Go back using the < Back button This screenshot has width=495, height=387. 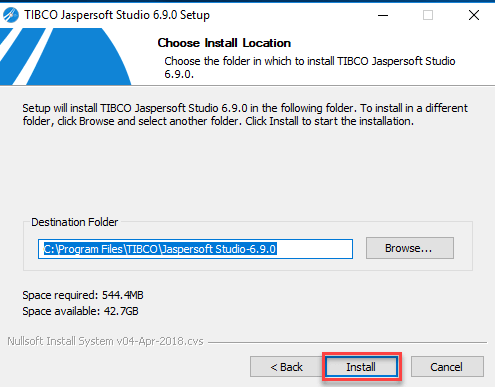pyautogui.click(x=286, y=367)
